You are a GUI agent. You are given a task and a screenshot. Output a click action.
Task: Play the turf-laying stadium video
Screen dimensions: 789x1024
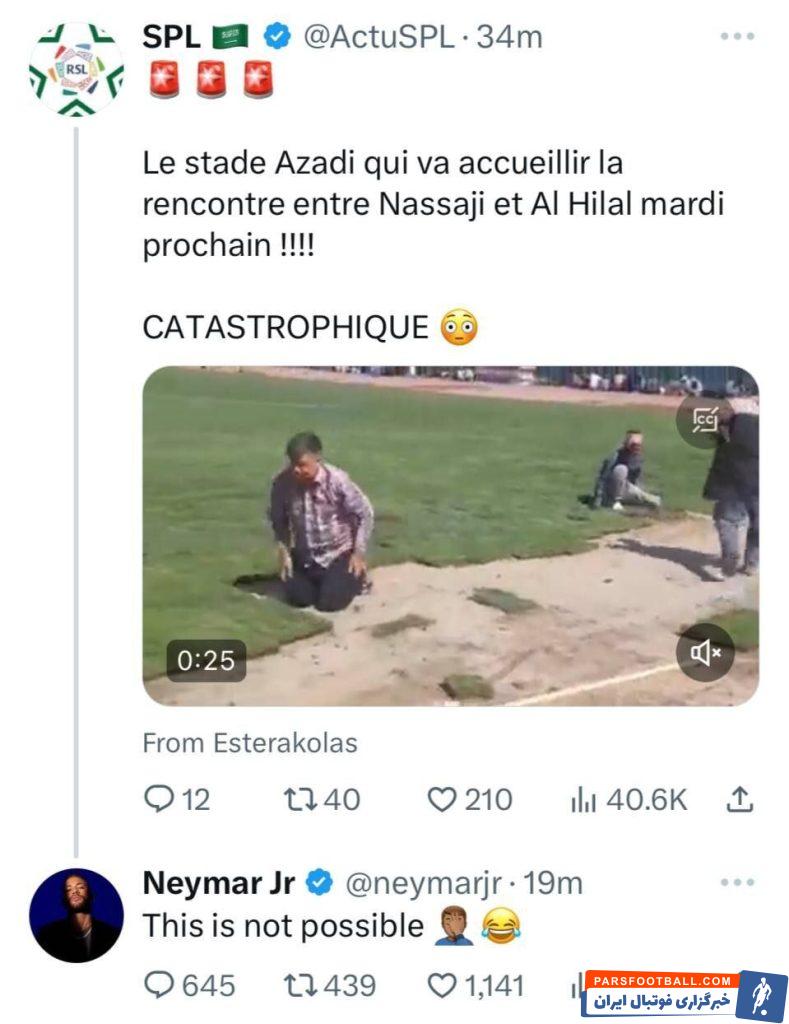[x=450, y=536]
